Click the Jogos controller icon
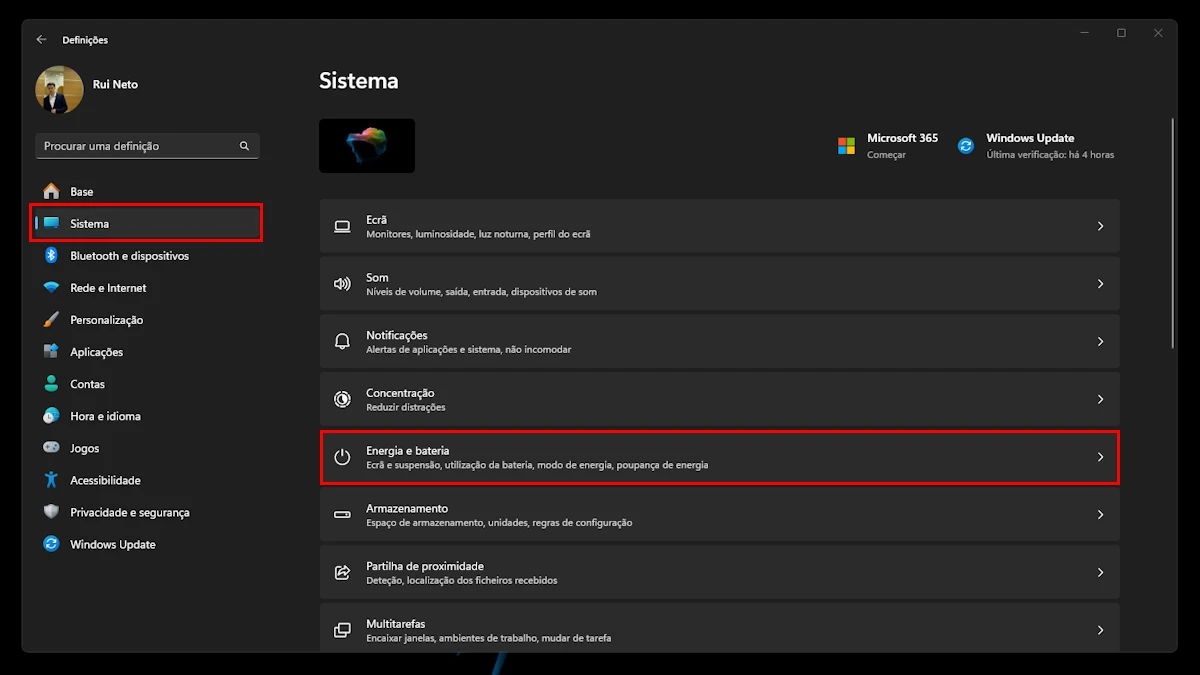1200x675 pixels. (x=51, y=448)
